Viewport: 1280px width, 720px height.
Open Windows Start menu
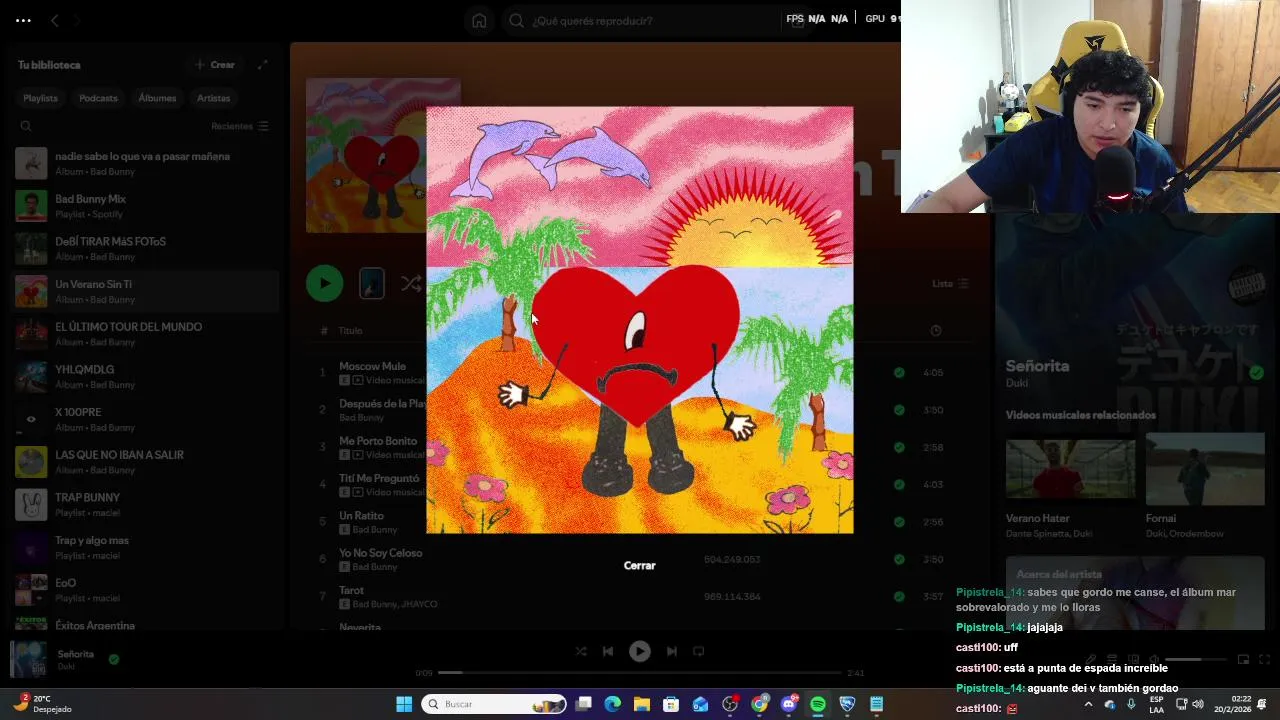[404, 704]
